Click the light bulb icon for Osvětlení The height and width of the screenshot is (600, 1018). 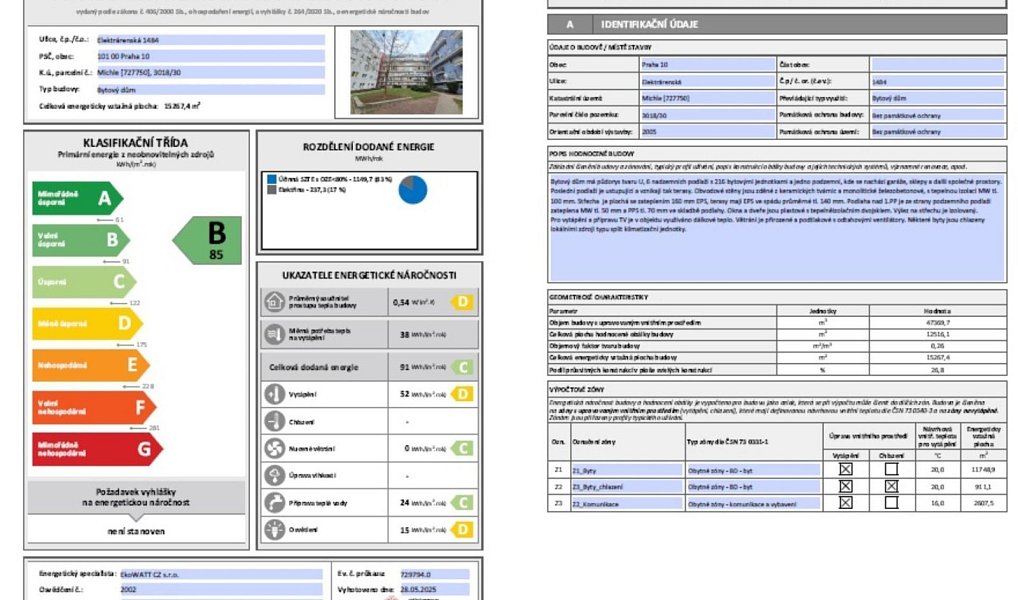[x=275, y=530]
